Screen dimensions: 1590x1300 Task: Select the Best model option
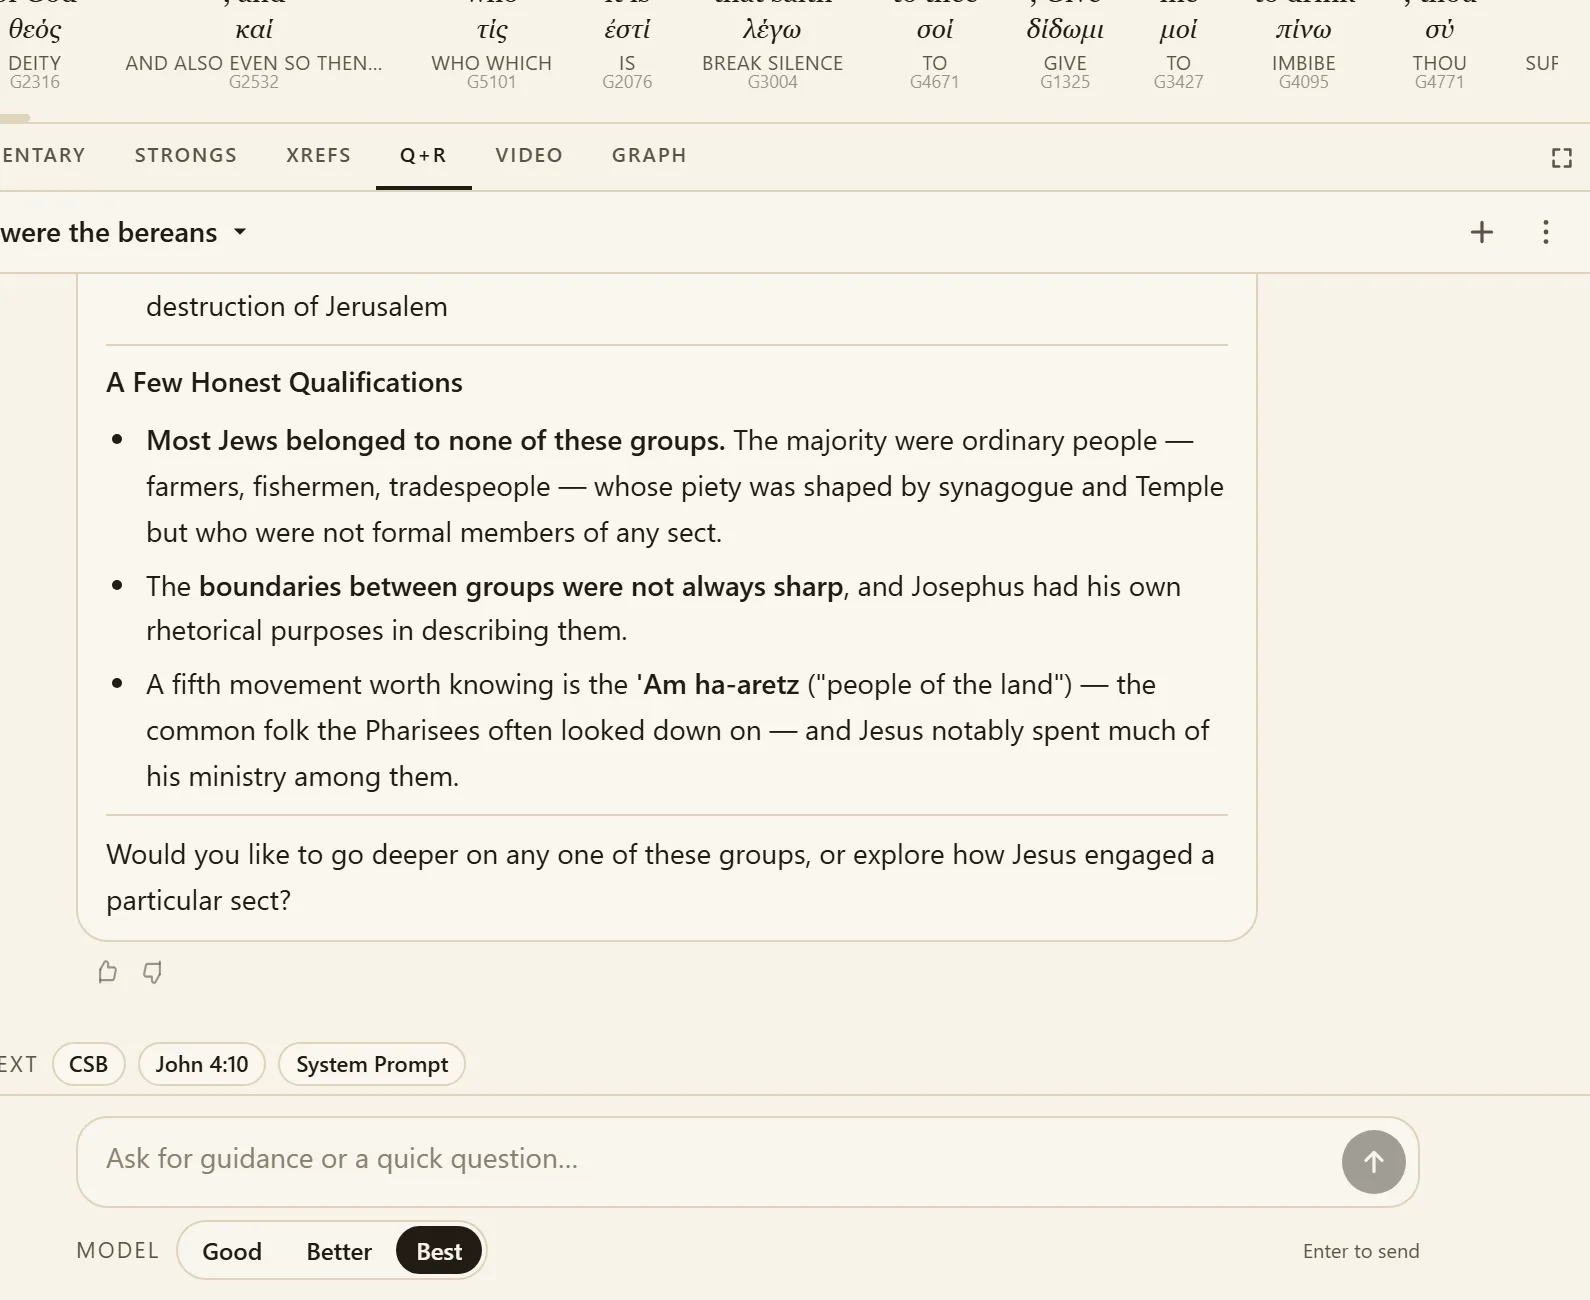tap(439, 1251)
